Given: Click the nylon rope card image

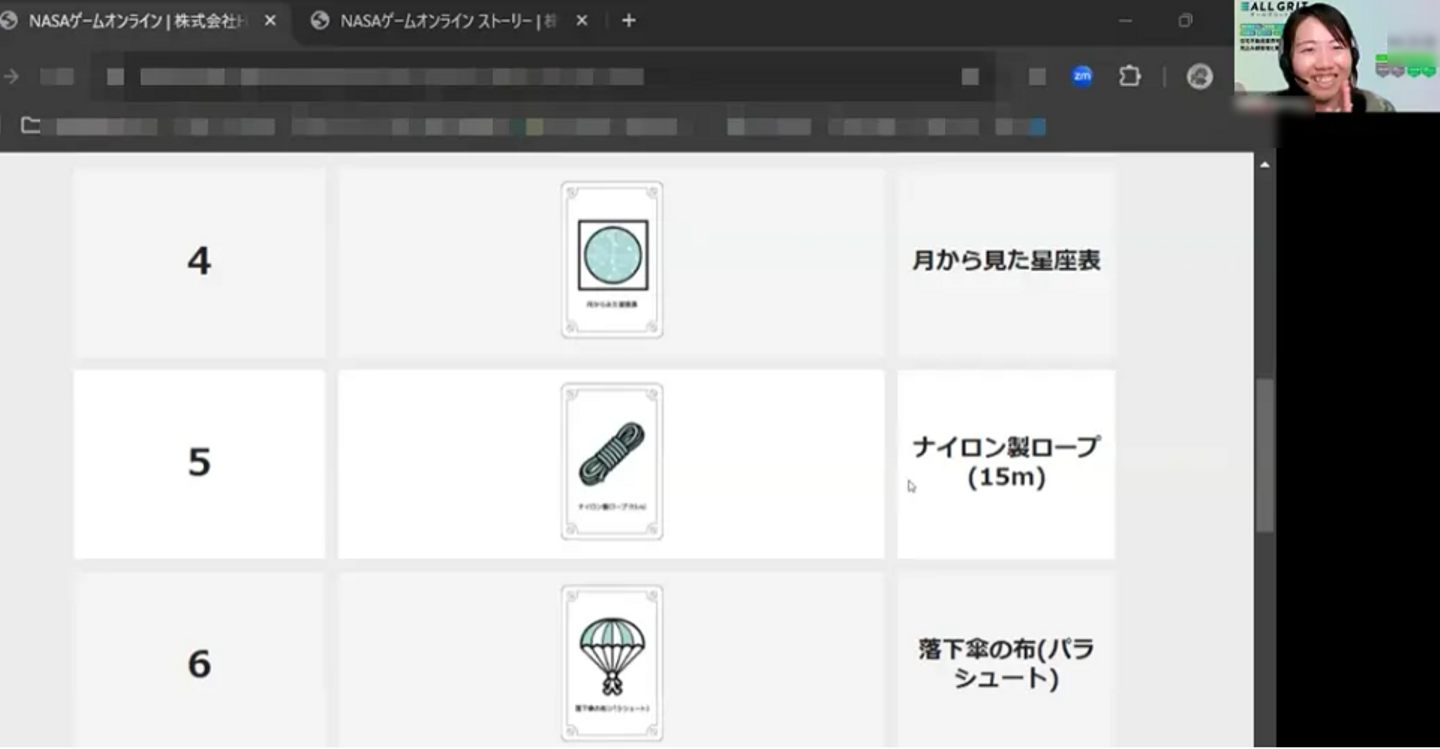Looking at the screenshot, I should tap(612, 462).
